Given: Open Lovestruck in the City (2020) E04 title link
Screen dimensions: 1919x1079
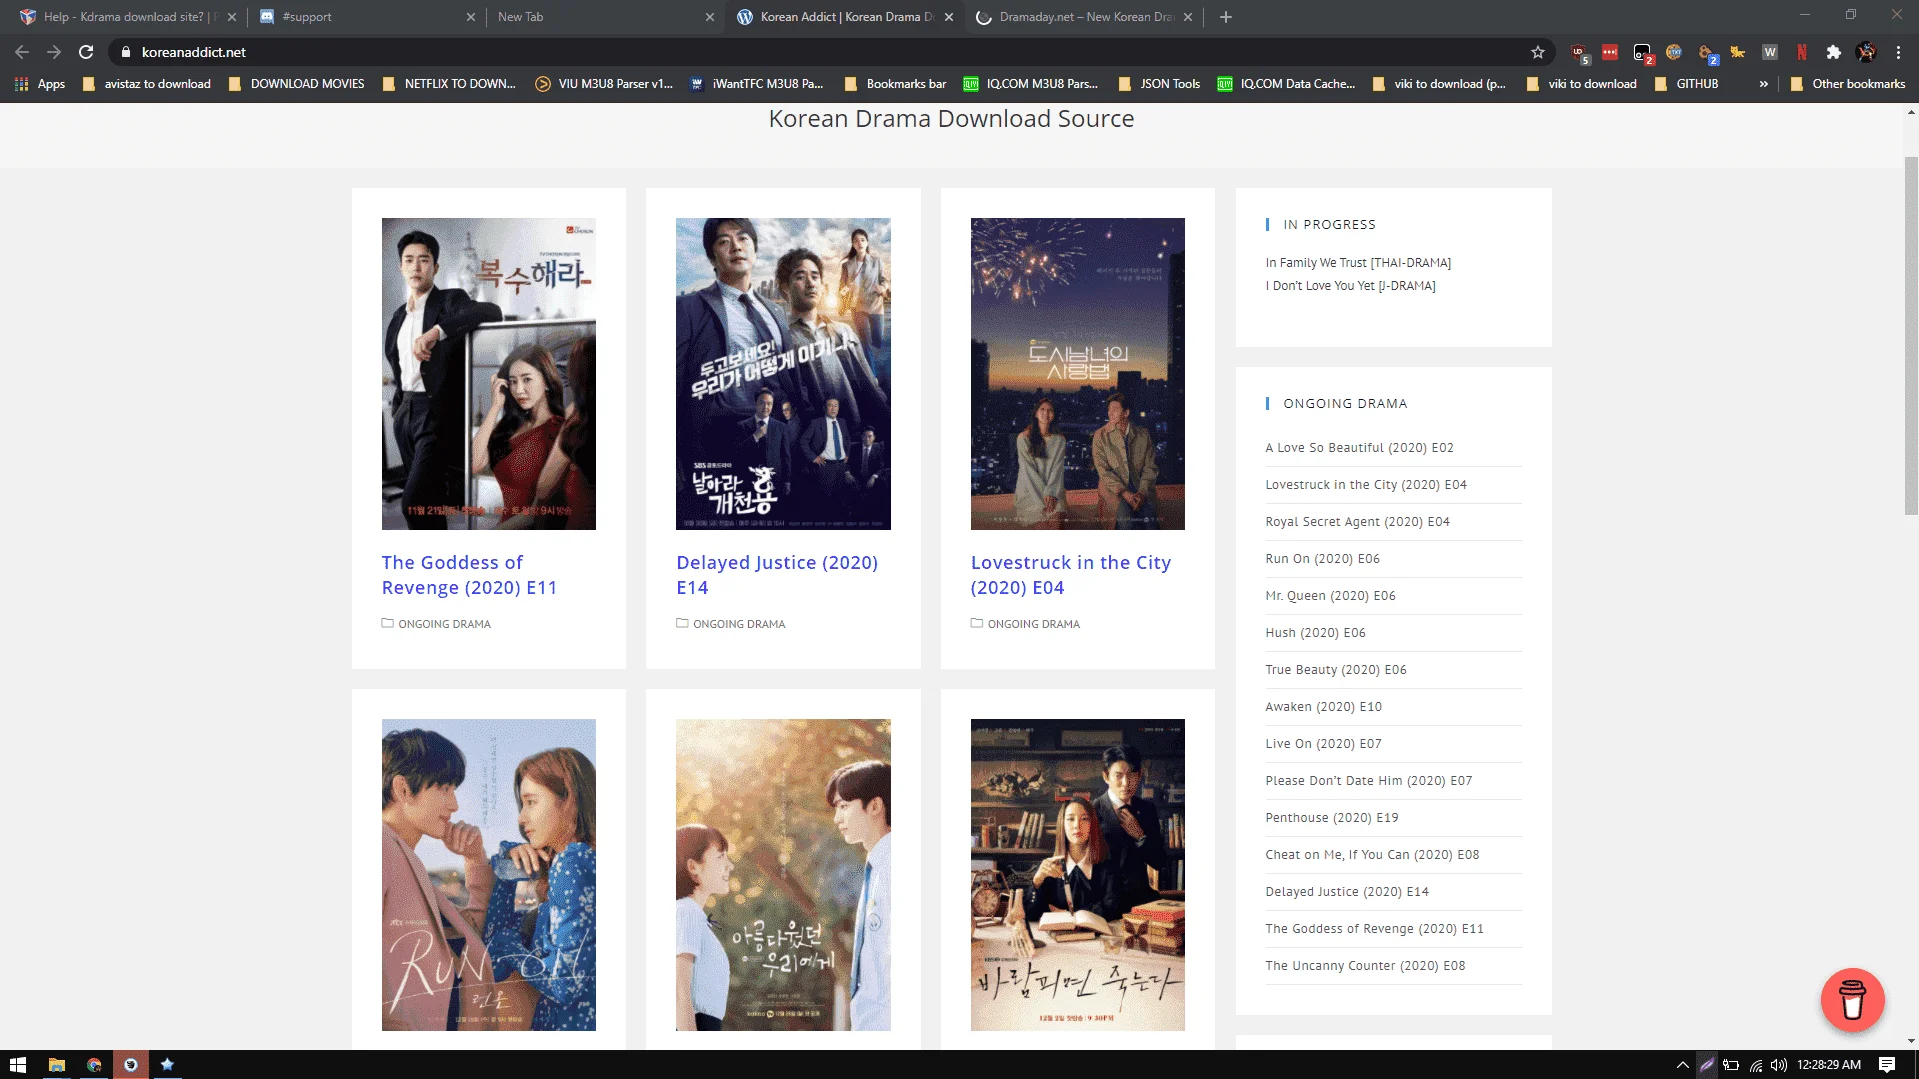Looking at the screenshot, I should tap(1070, 575).
